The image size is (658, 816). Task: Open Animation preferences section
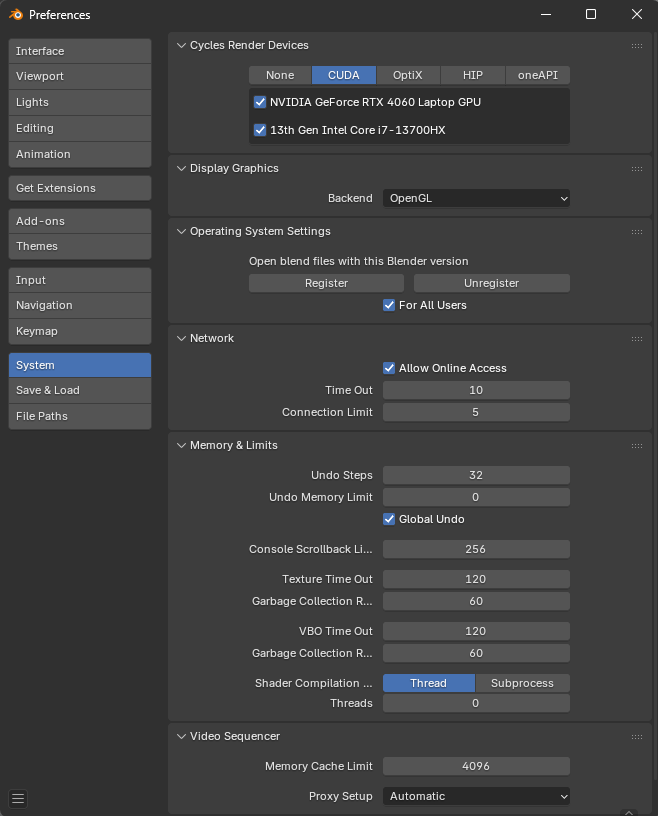pyautogui.click(x=80, y=155)
